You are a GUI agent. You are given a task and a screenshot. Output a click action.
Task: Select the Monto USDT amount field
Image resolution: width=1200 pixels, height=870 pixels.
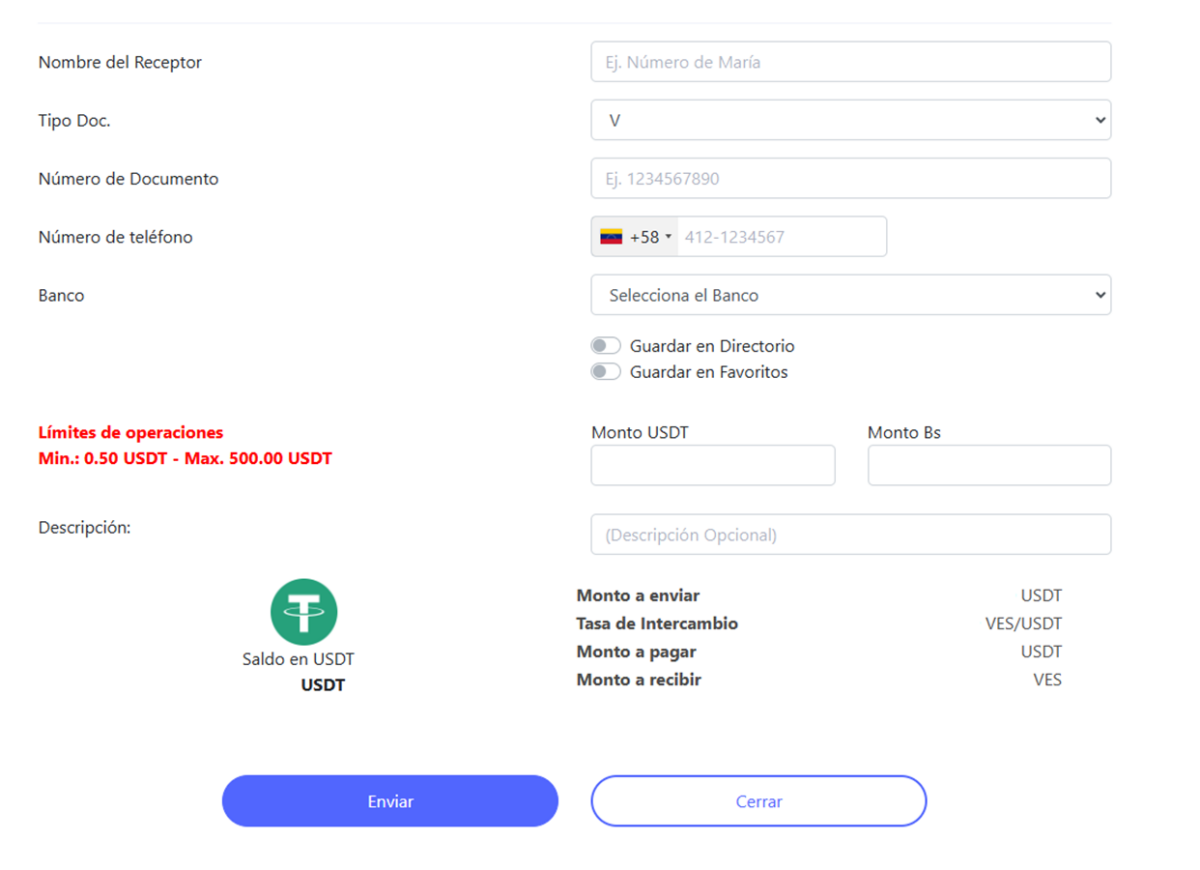pos(712,466)
